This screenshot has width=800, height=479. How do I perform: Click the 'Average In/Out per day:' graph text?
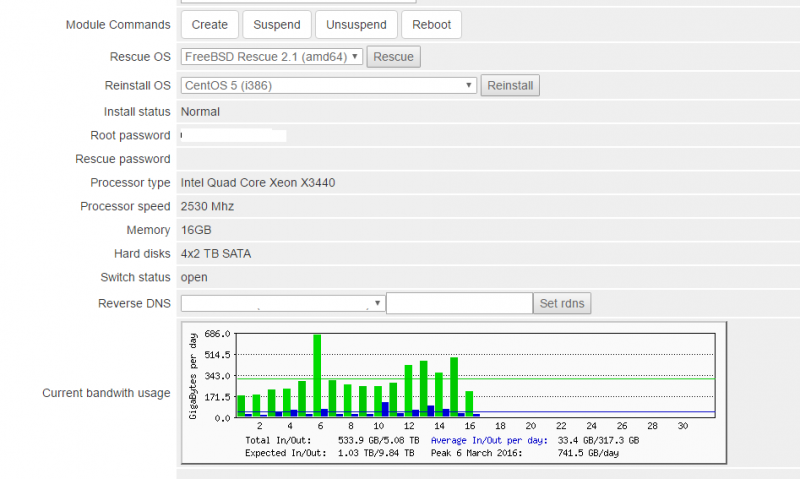[x=489, y=440]
